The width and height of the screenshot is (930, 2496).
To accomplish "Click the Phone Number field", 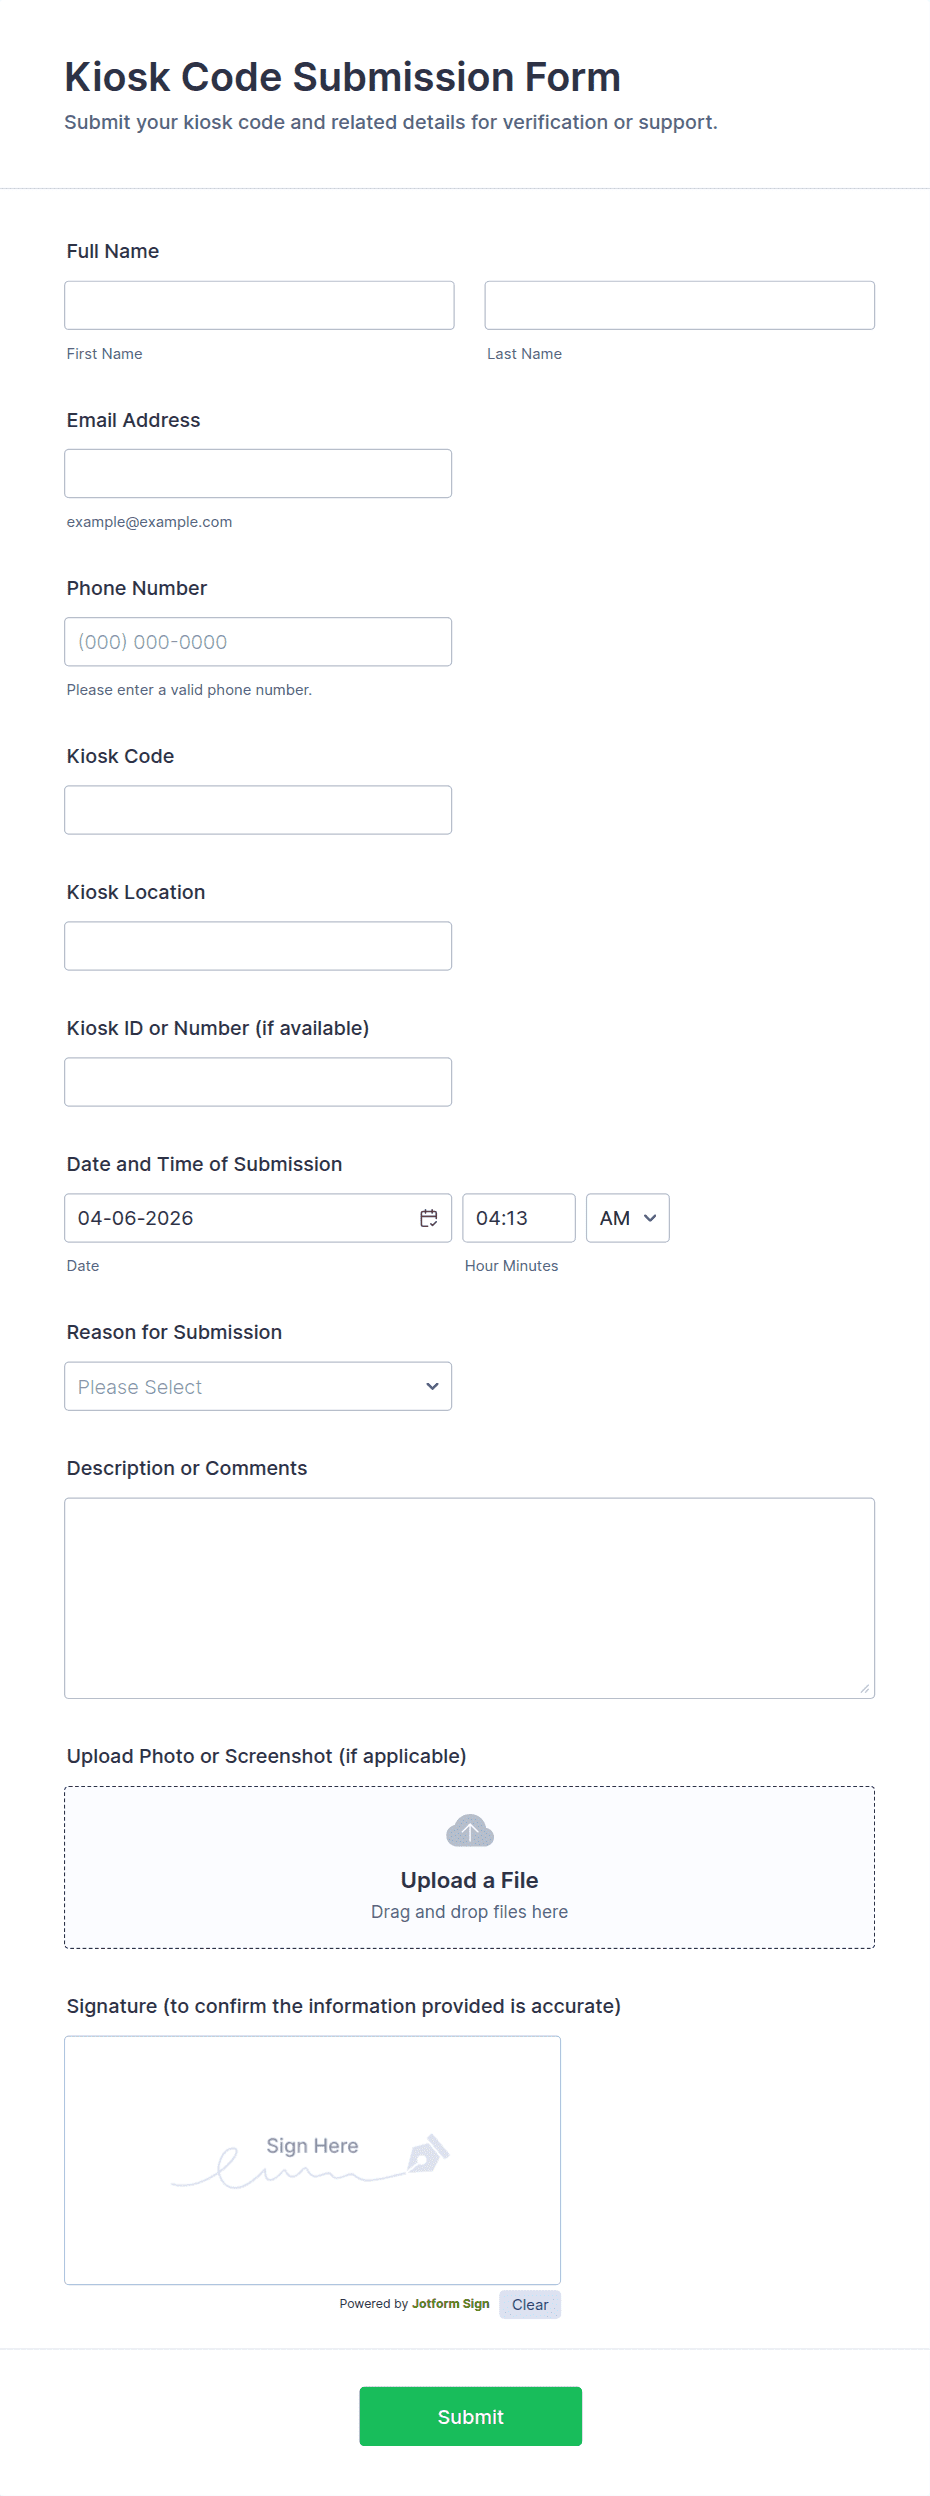I will [258, 641].
